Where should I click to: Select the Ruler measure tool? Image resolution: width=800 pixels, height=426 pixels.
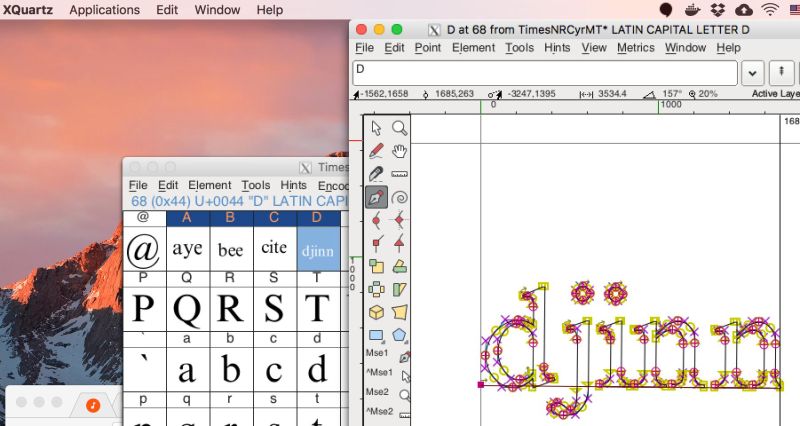(x=399, y=174)
